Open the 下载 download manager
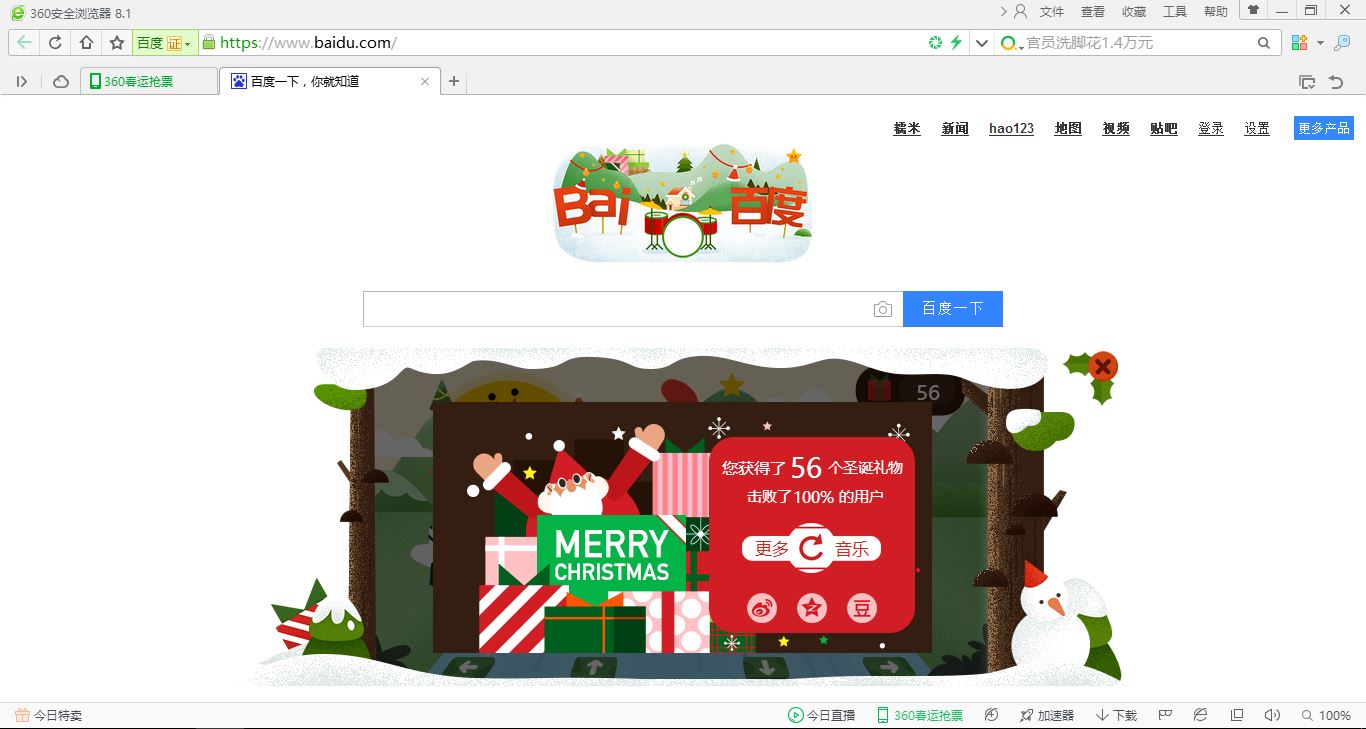This screenshot has width=1366, height=729. 1116,715
